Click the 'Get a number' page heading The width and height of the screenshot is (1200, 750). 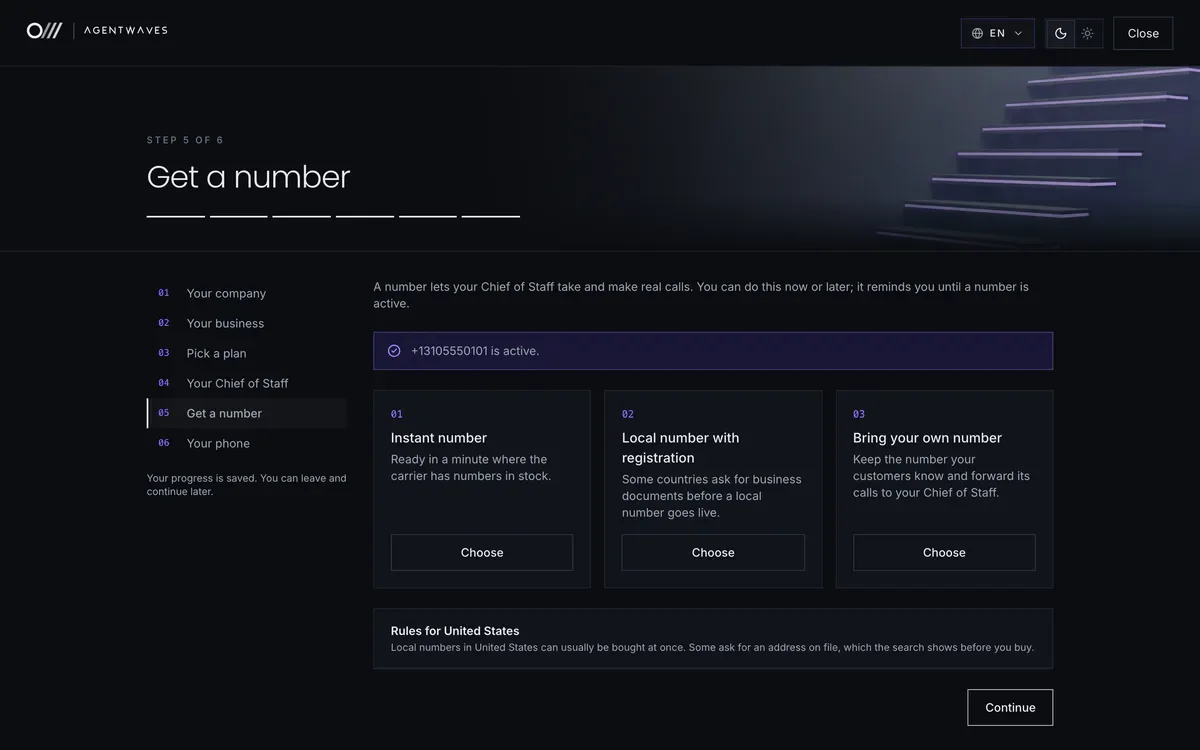coord(248,177)
